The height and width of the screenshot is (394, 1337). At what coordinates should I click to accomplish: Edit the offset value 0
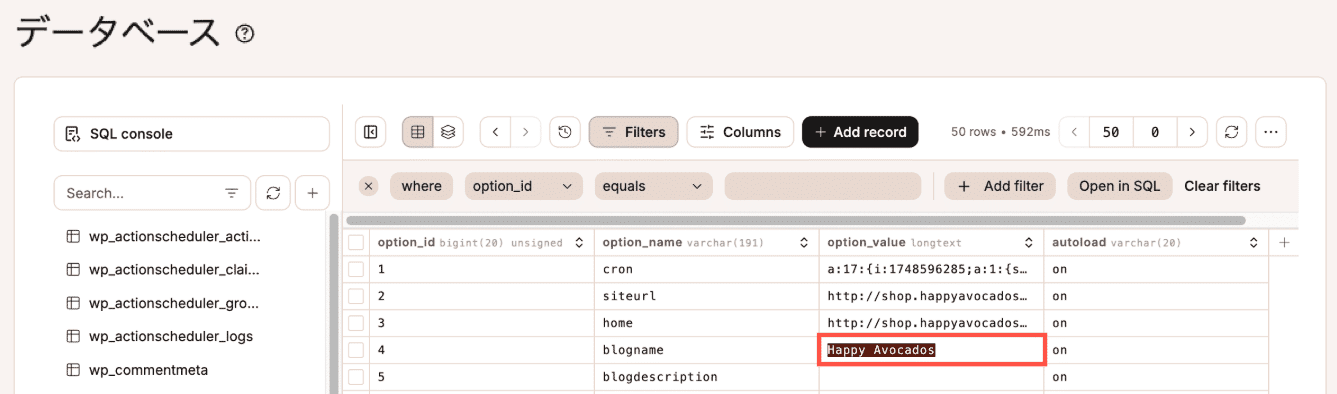tap(1155, 132)
